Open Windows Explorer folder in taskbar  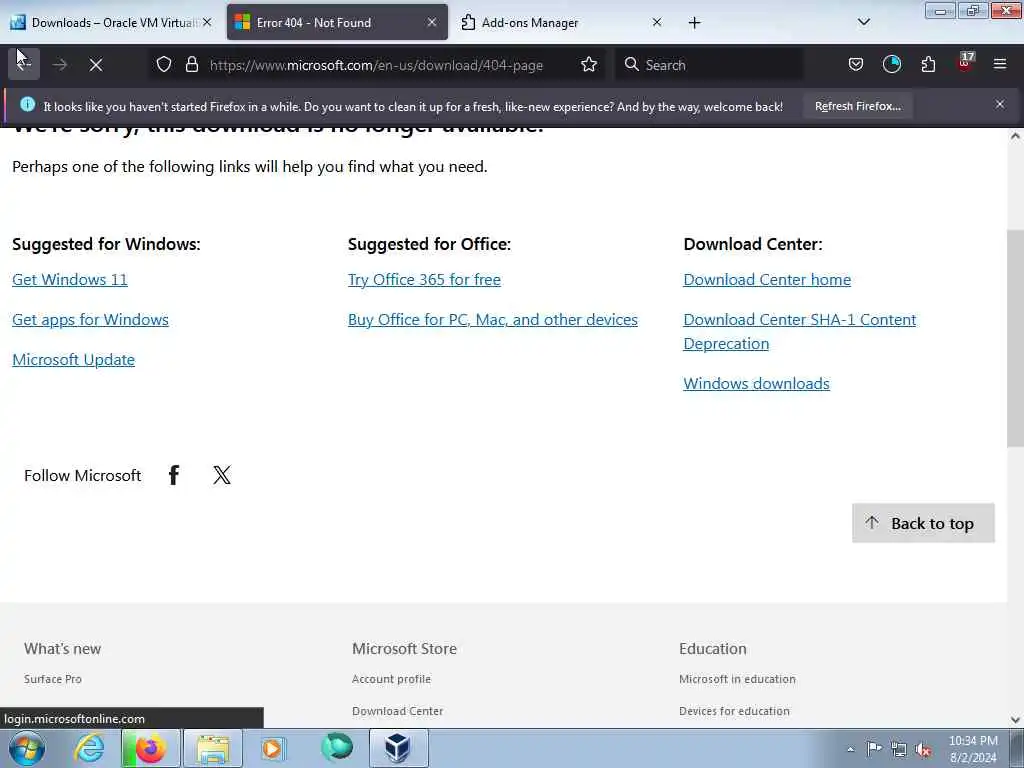[213, 748]
